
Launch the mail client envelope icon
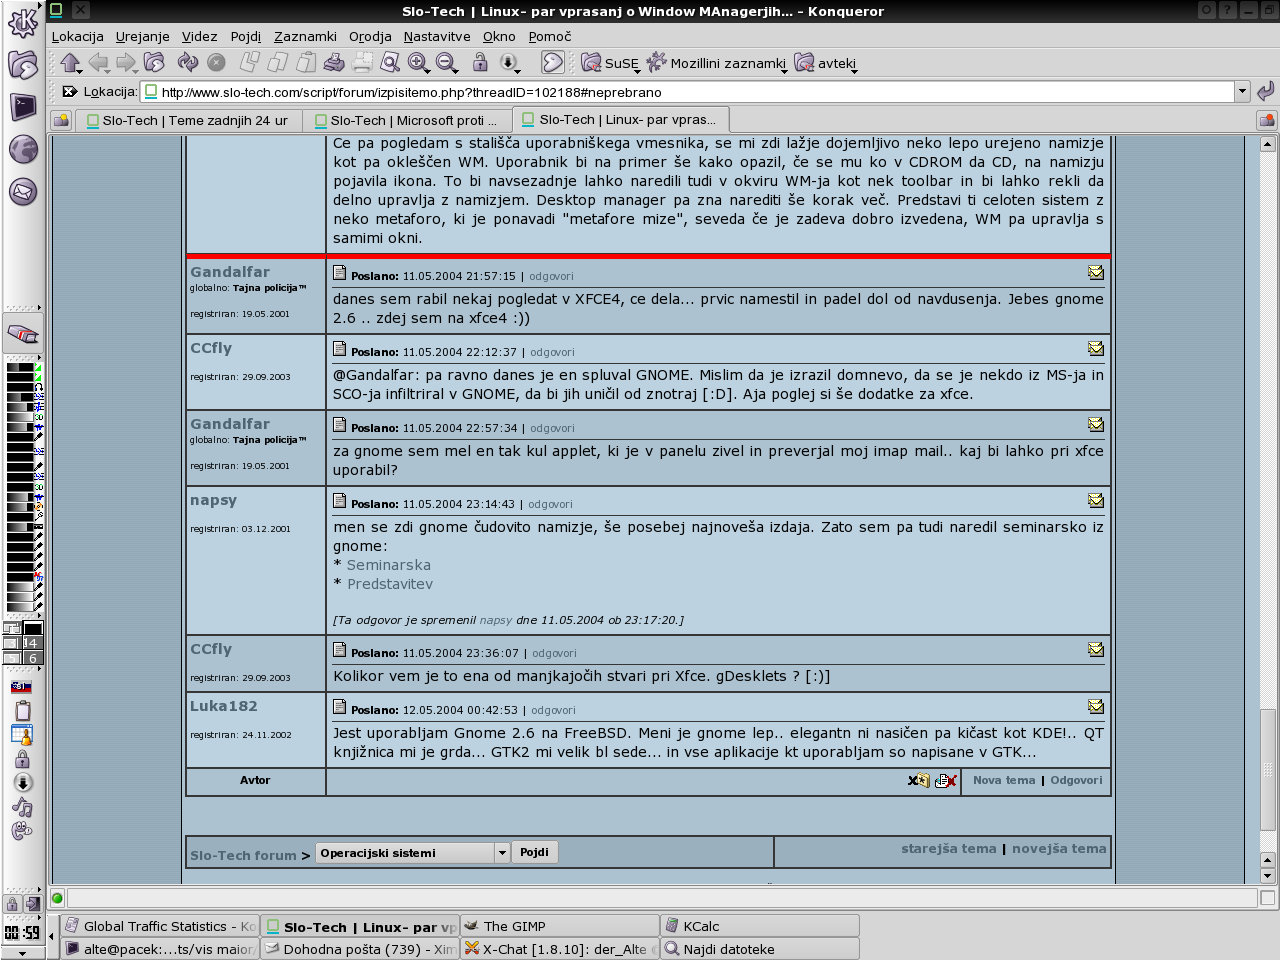tap(23, 191)
